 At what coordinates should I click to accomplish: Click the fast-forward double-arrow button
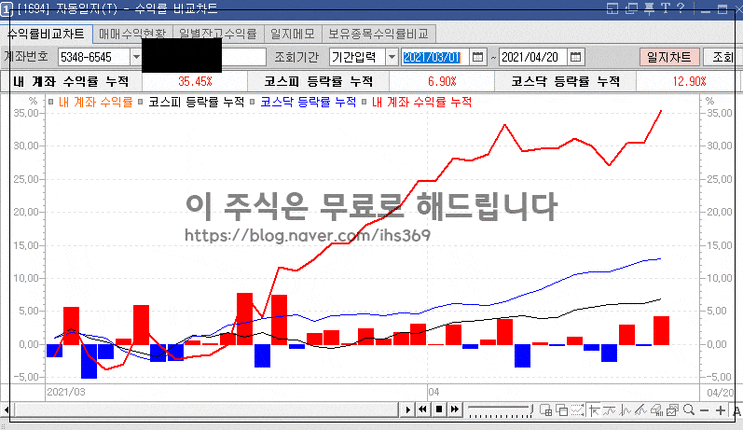coord(455,410)
